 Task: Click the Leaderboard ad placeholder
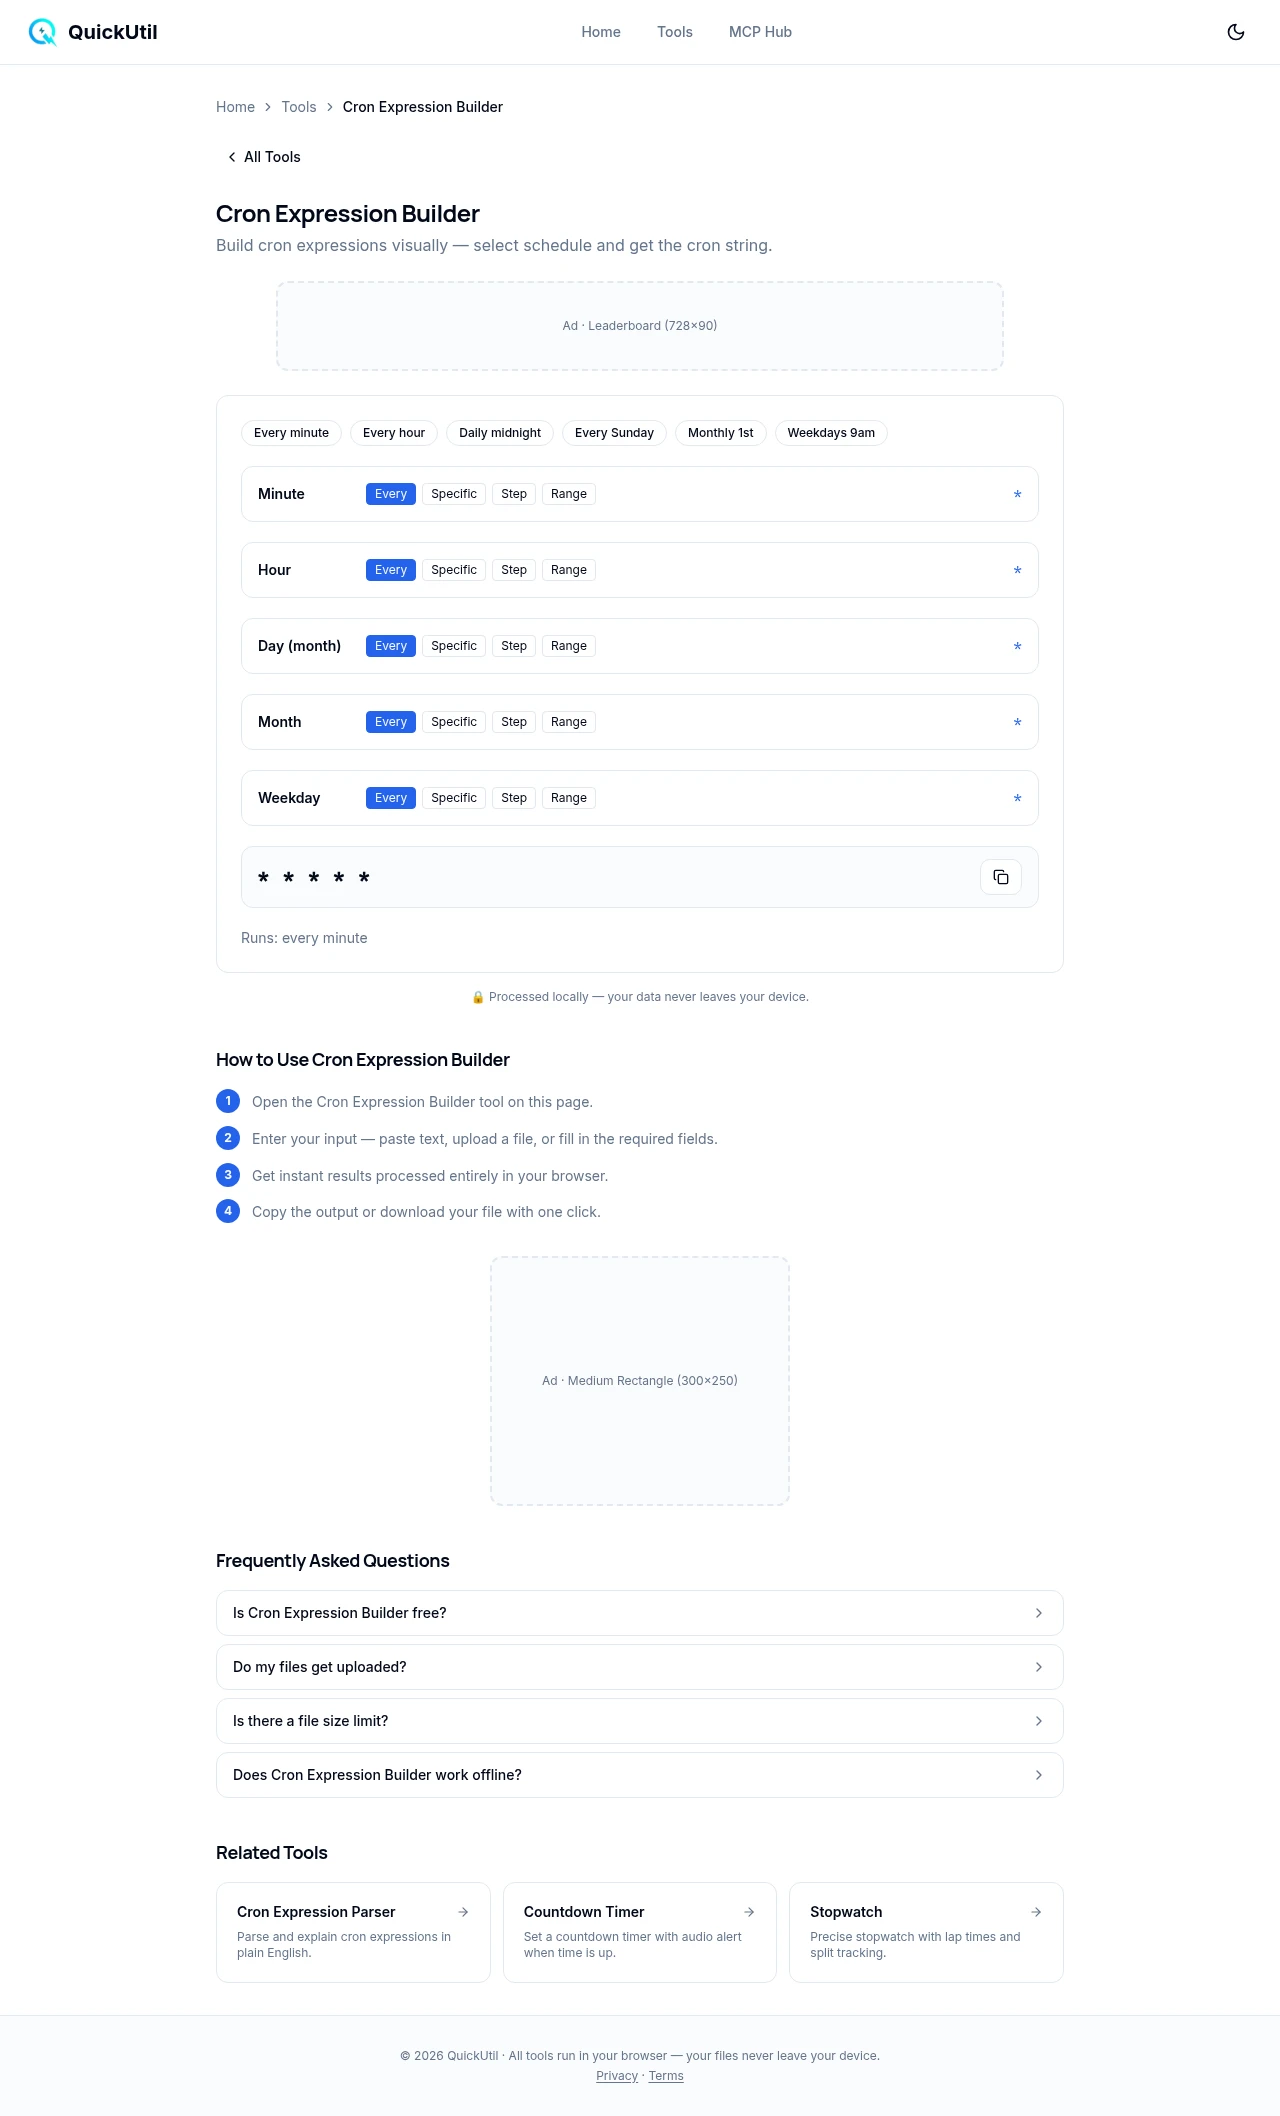639,326
